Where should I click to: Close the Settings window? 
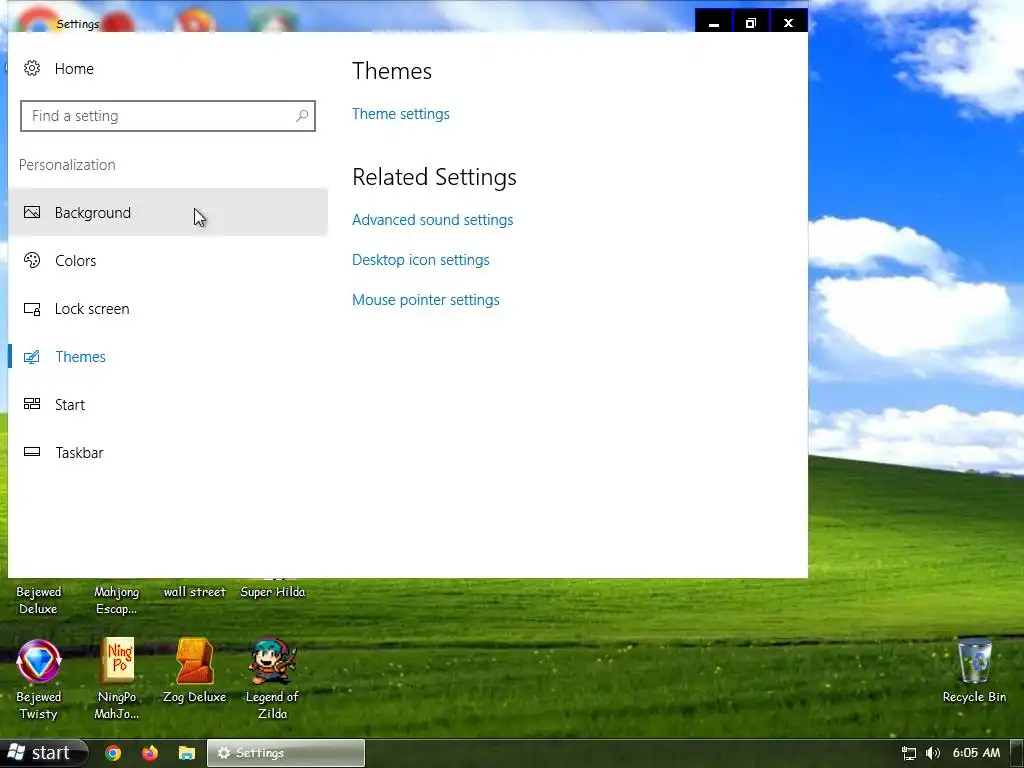pyautogui.click(x=788, y=22)
